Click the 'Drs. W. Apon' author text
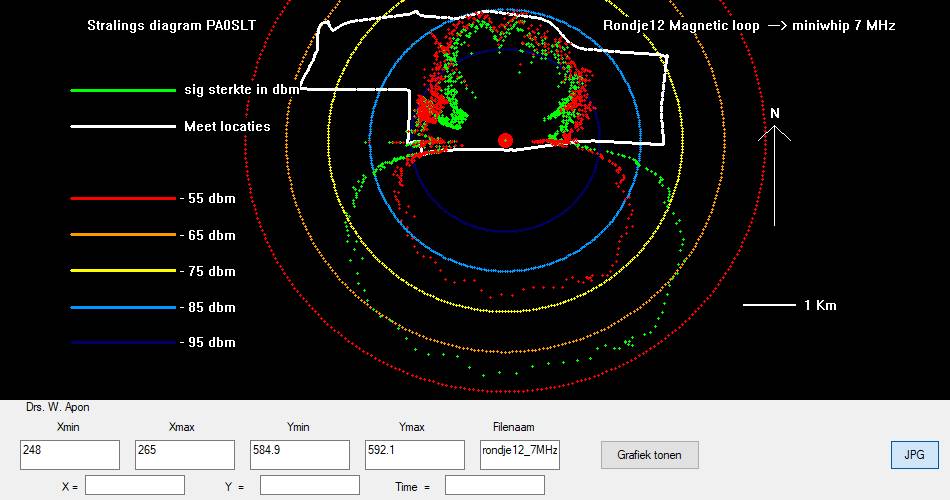Screen dimensions: 950x500 click(x=58, y=407)
